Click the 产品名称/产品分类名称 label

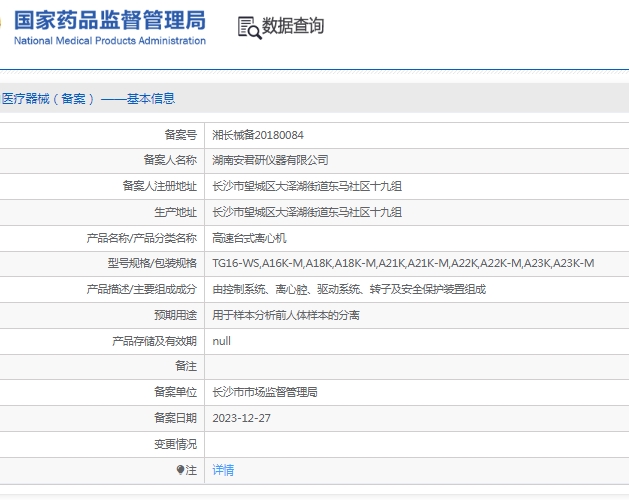(x=142, y=238)
